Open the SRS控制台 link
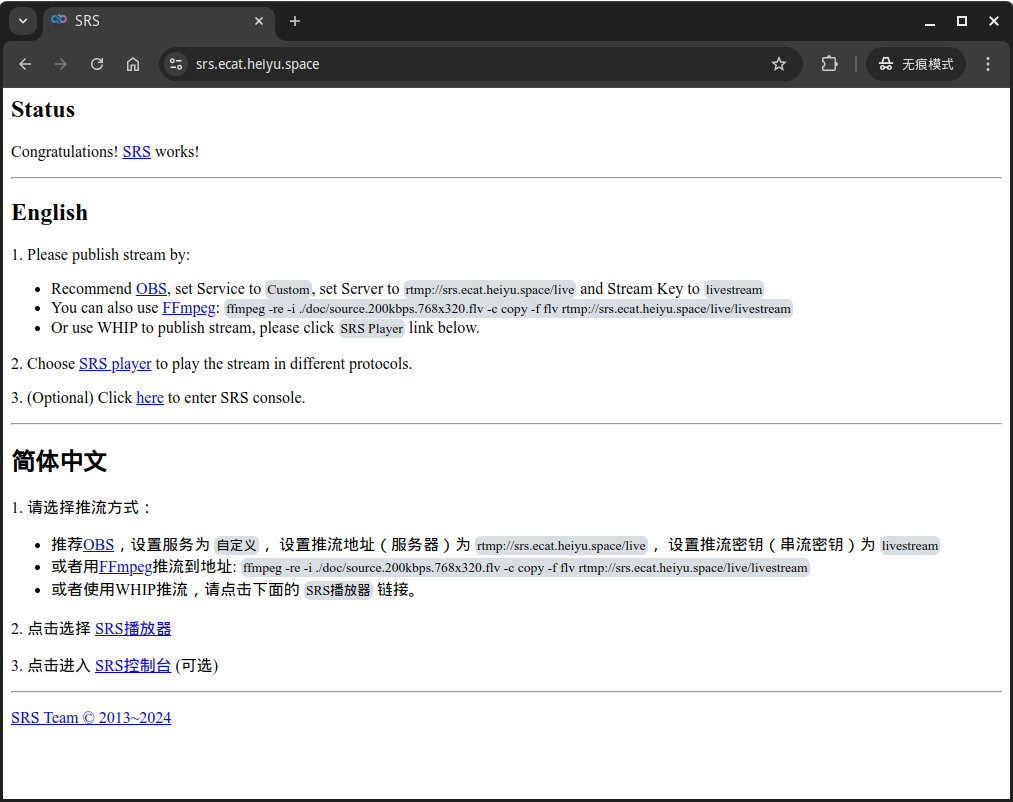 click(133, 666)
